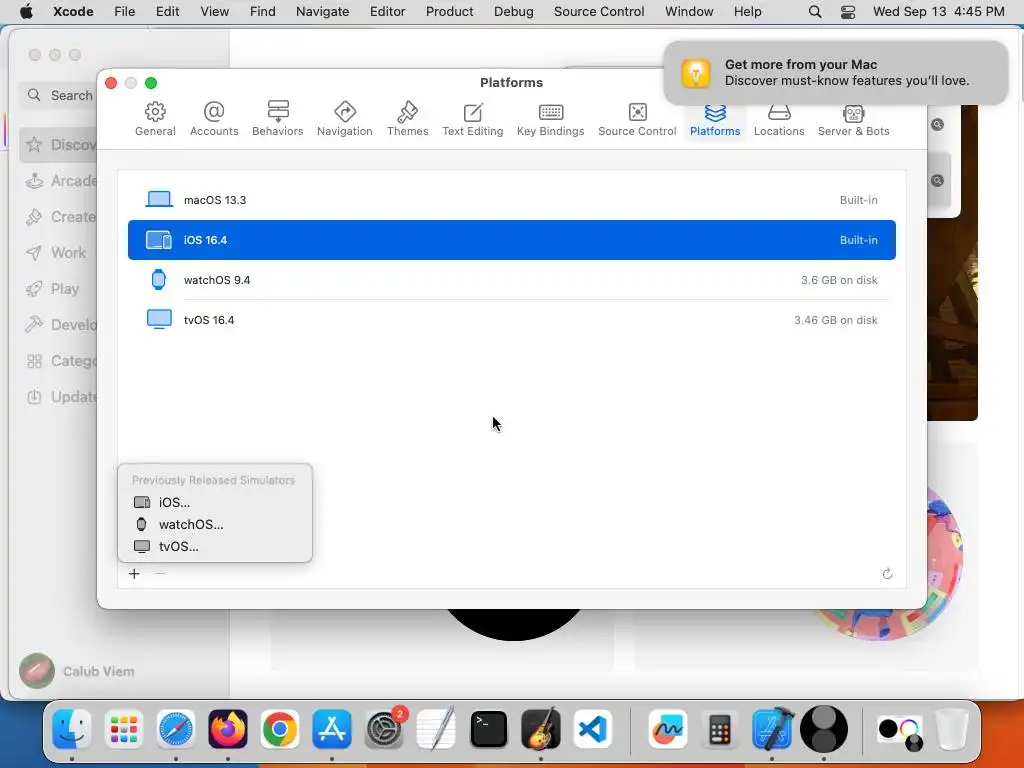Screen dimensions: 1024x768
Task: Click the plus add platform button
Action: coord(134,573)
